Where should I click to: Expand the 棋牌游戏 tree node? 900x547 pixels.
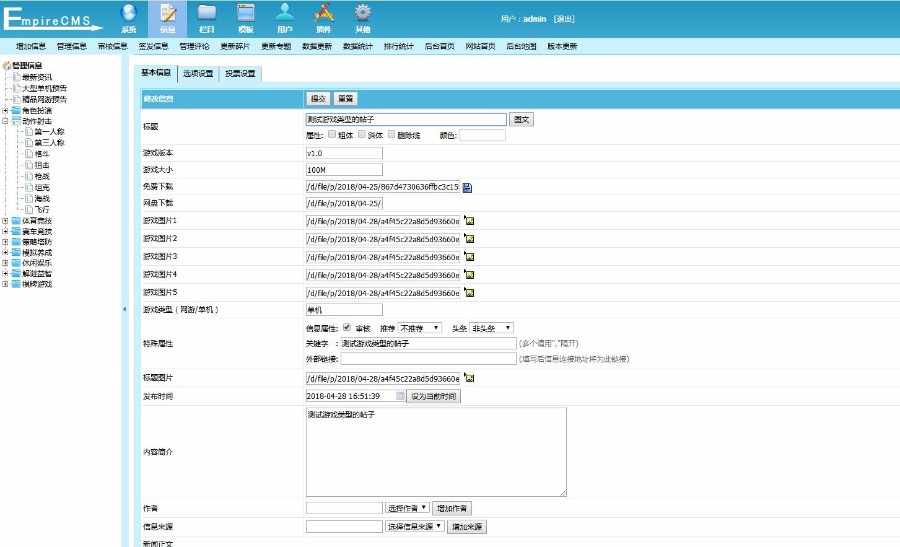[5, 284]
